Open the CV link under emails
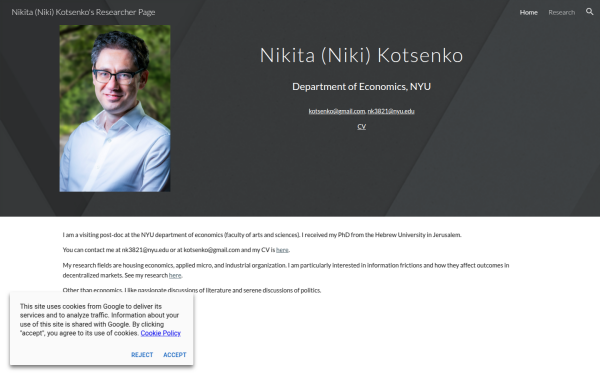600x375 pixels. click(x=361, y=127)
